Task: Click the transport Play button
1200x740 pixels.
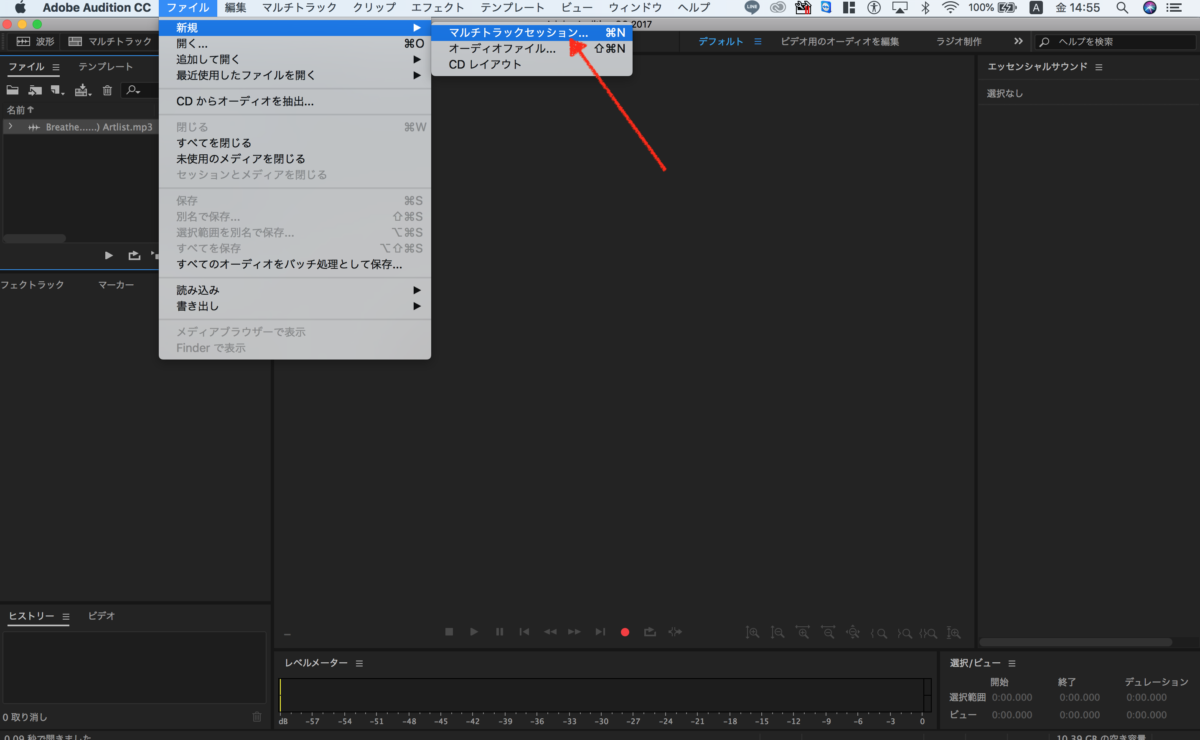Action: (474, 632)
